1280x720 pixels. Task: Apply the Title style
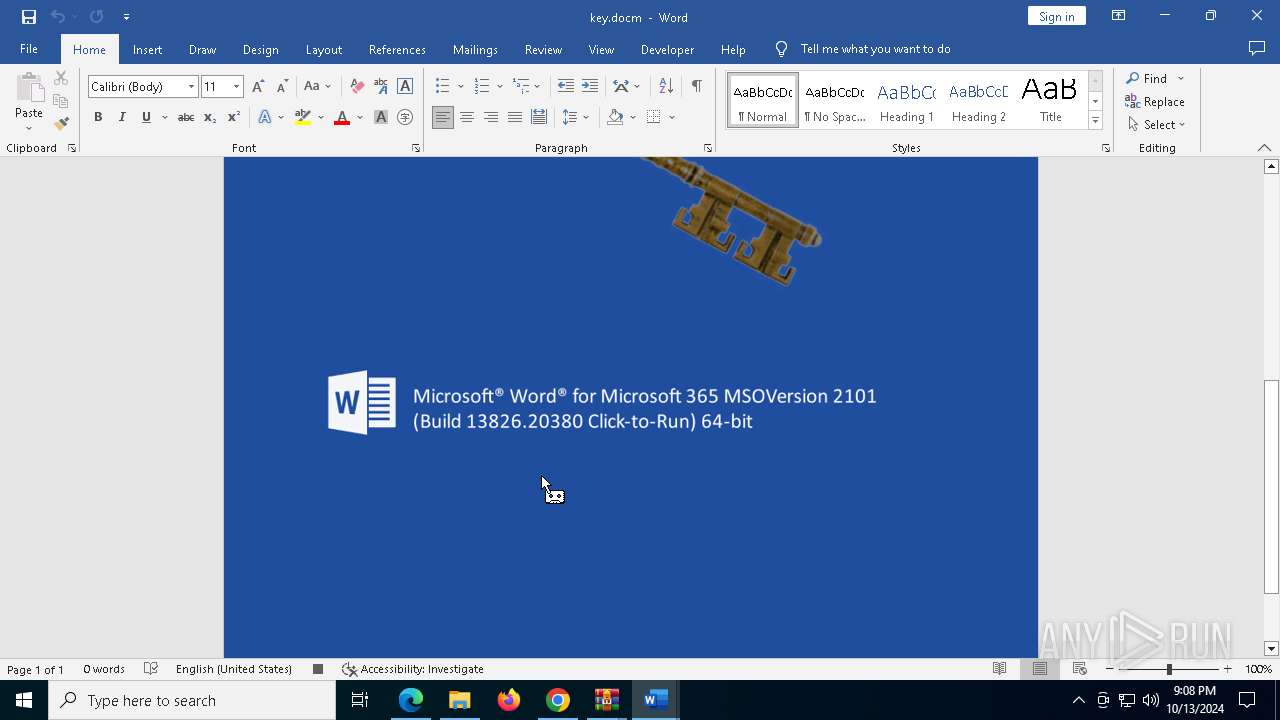(1050, 101)
